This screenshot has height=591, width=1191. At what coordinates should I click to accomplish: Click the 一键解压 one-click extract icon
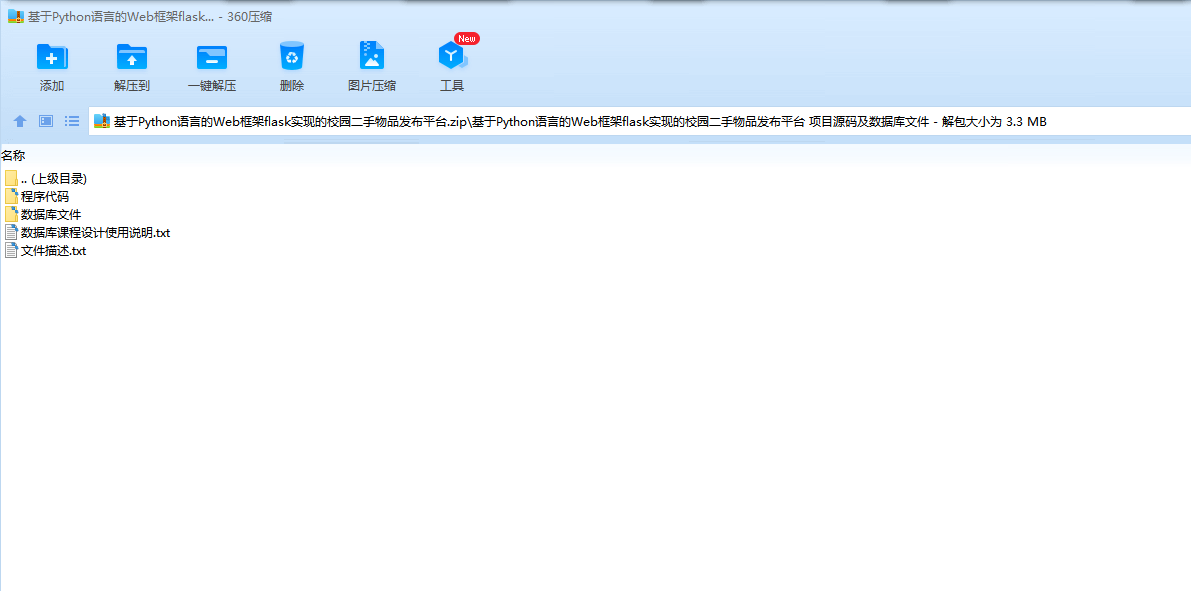coord(212,56)
